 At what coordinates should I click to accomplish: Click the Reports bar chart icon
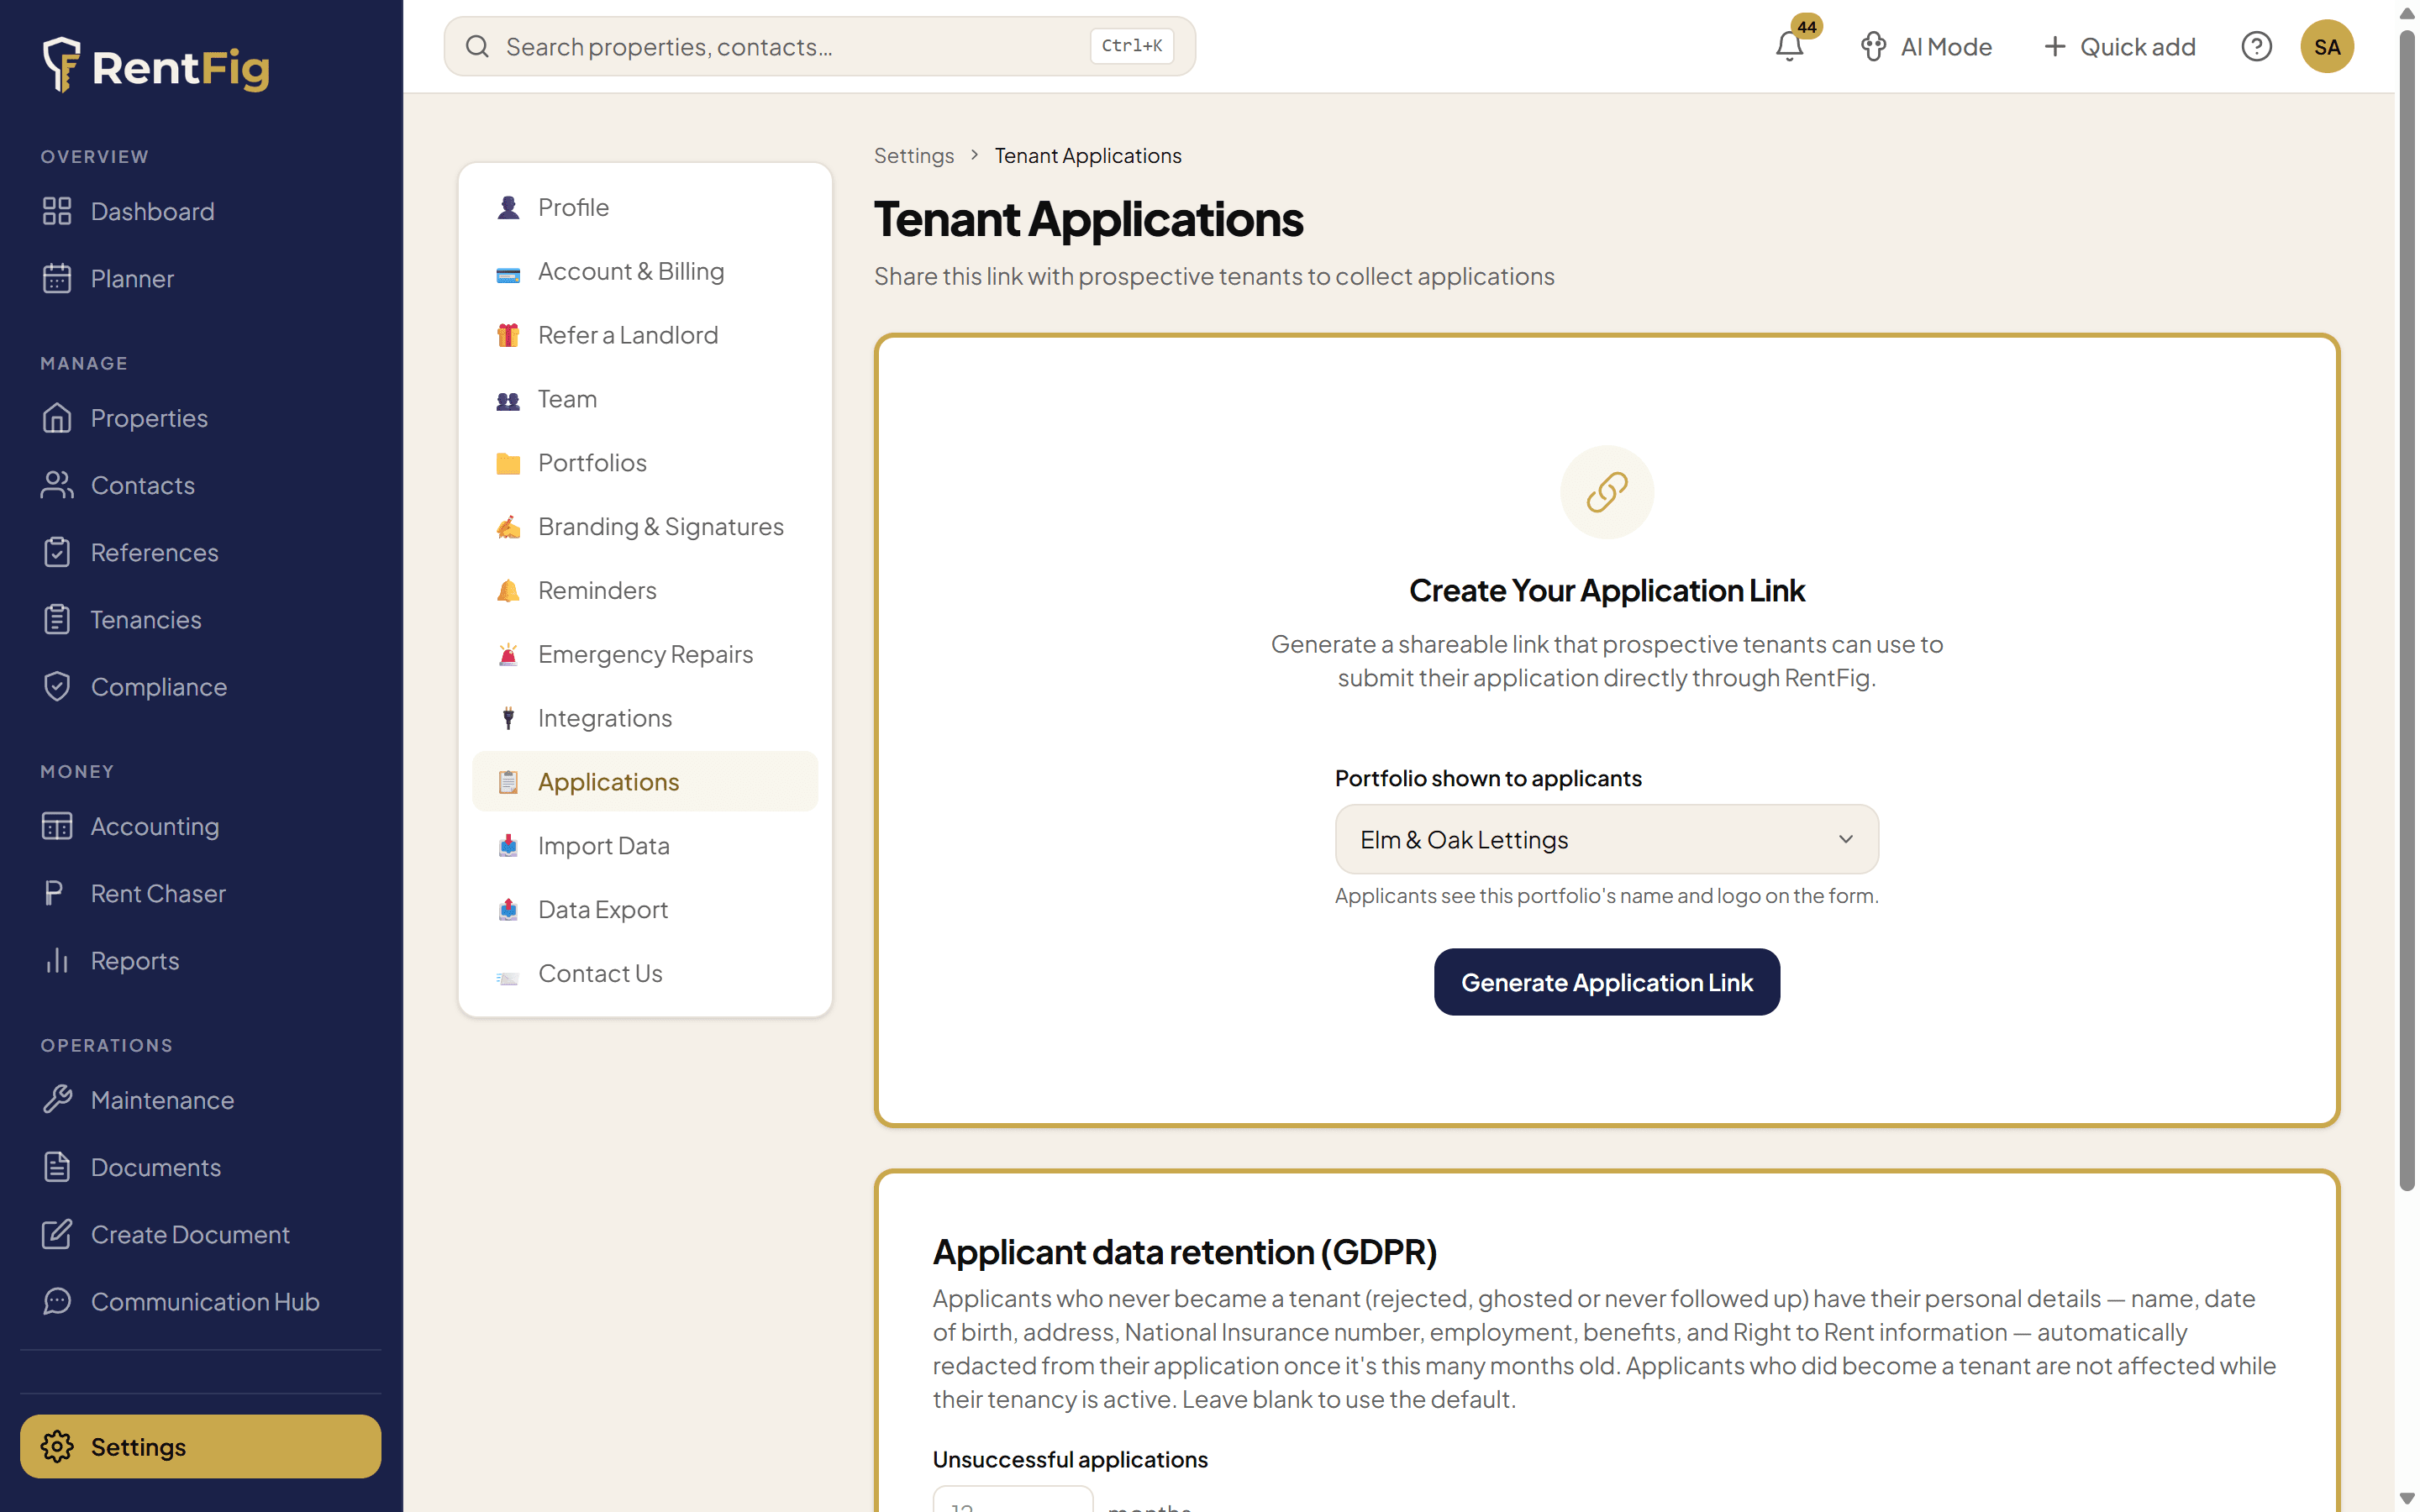click(57, 960)
